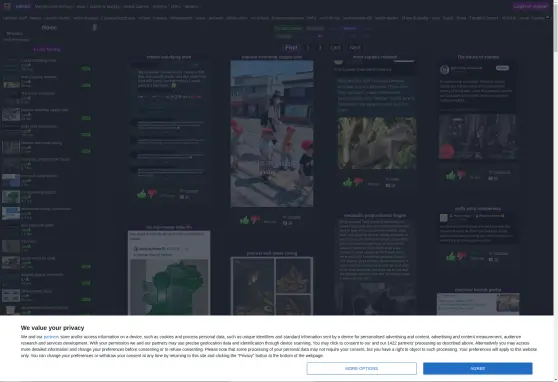558x382 pixels.
Task: Thumbs down The future of cinema post
Action: [461, 175]
